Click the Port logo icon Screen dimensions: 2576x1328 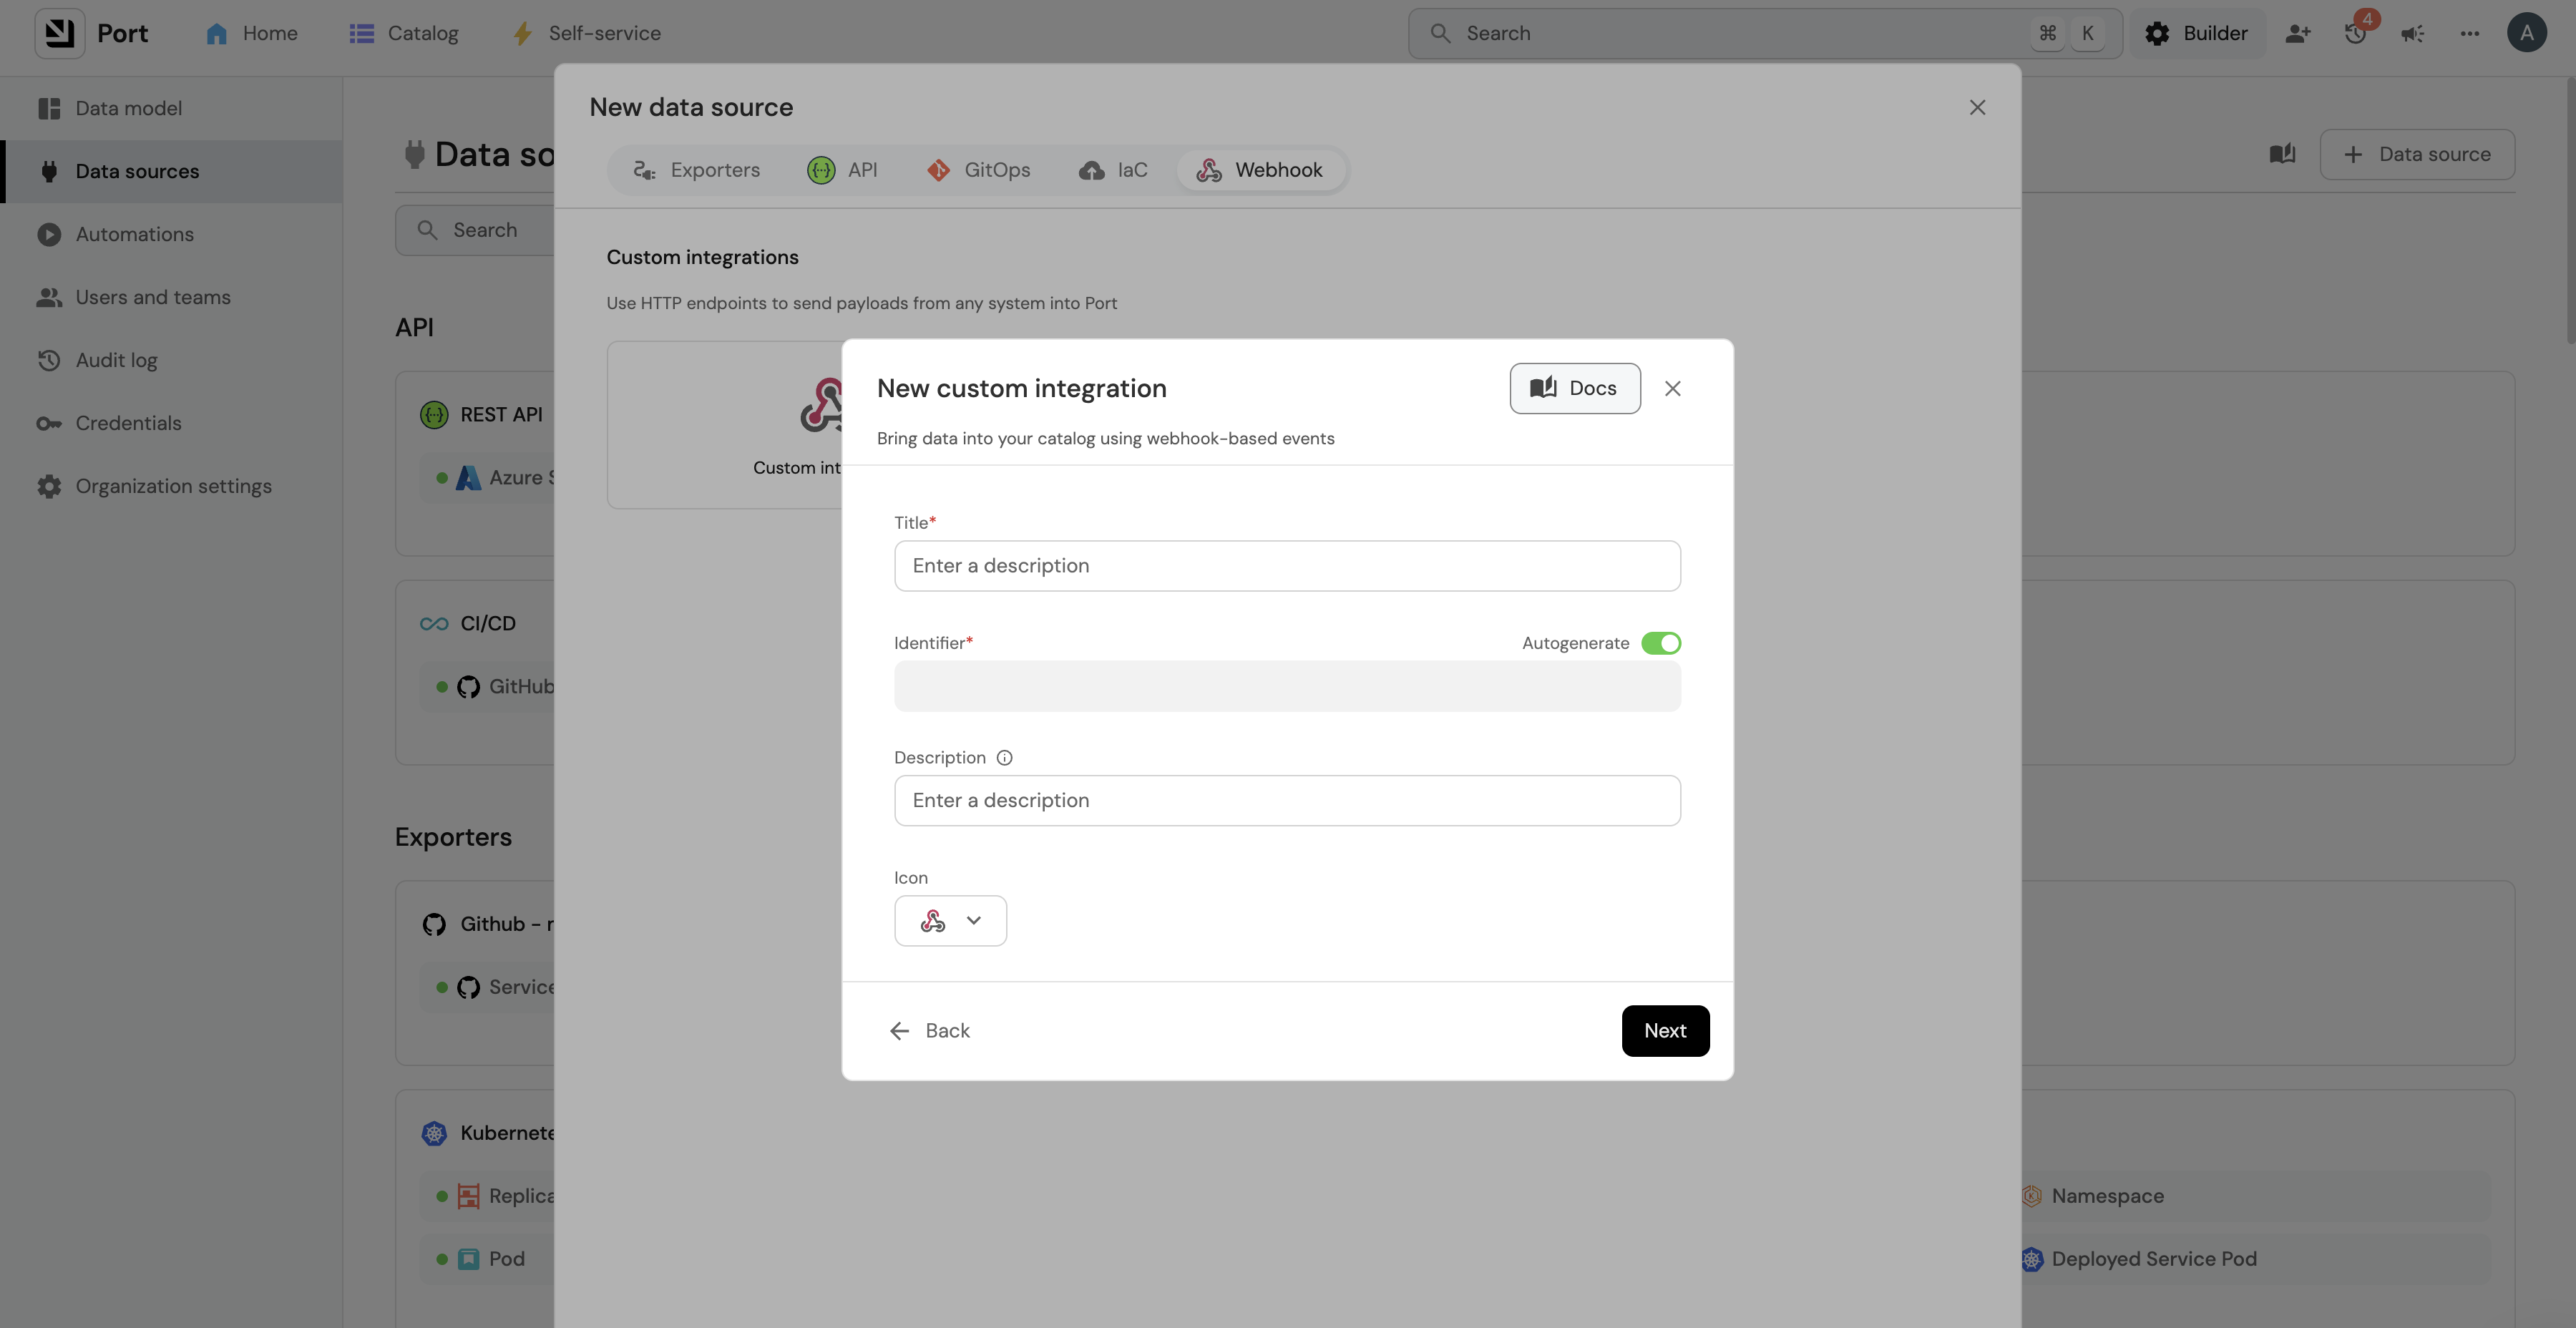pos(59,33)
